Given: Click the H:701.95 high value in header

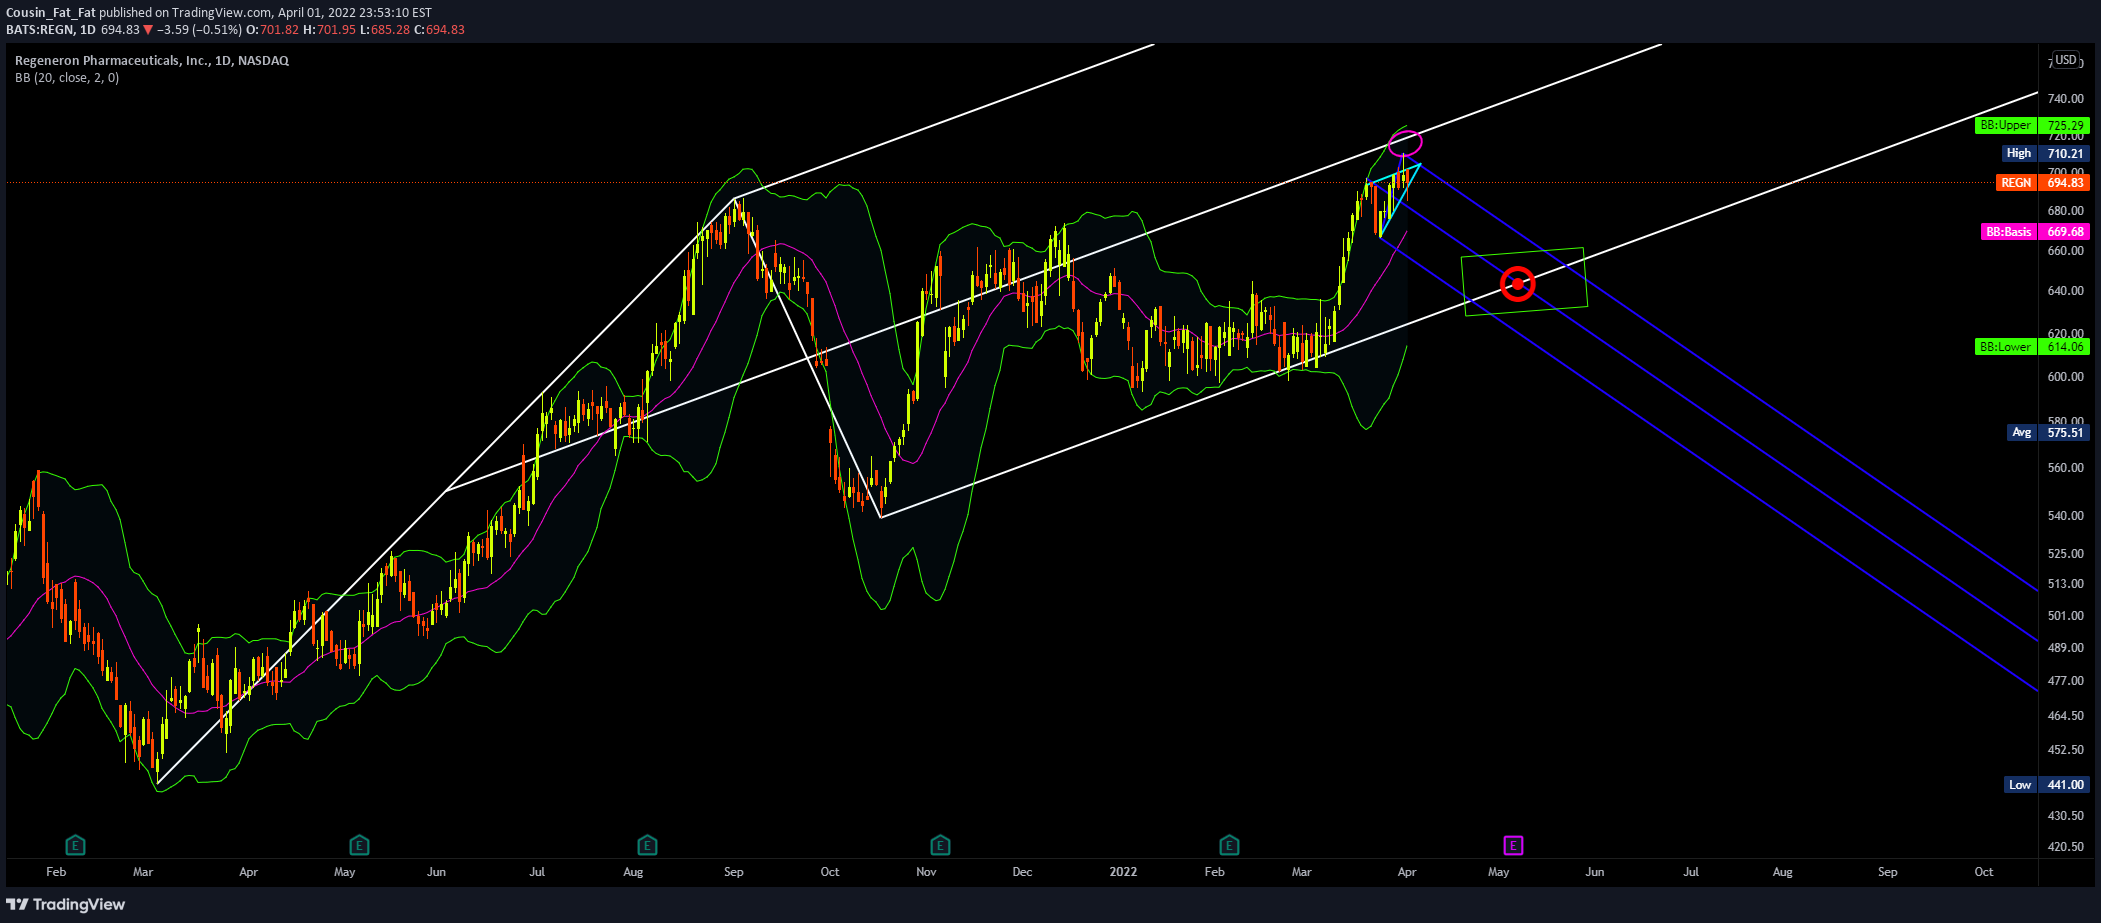Looking at the screenshot, I should [x=330, y=30].
